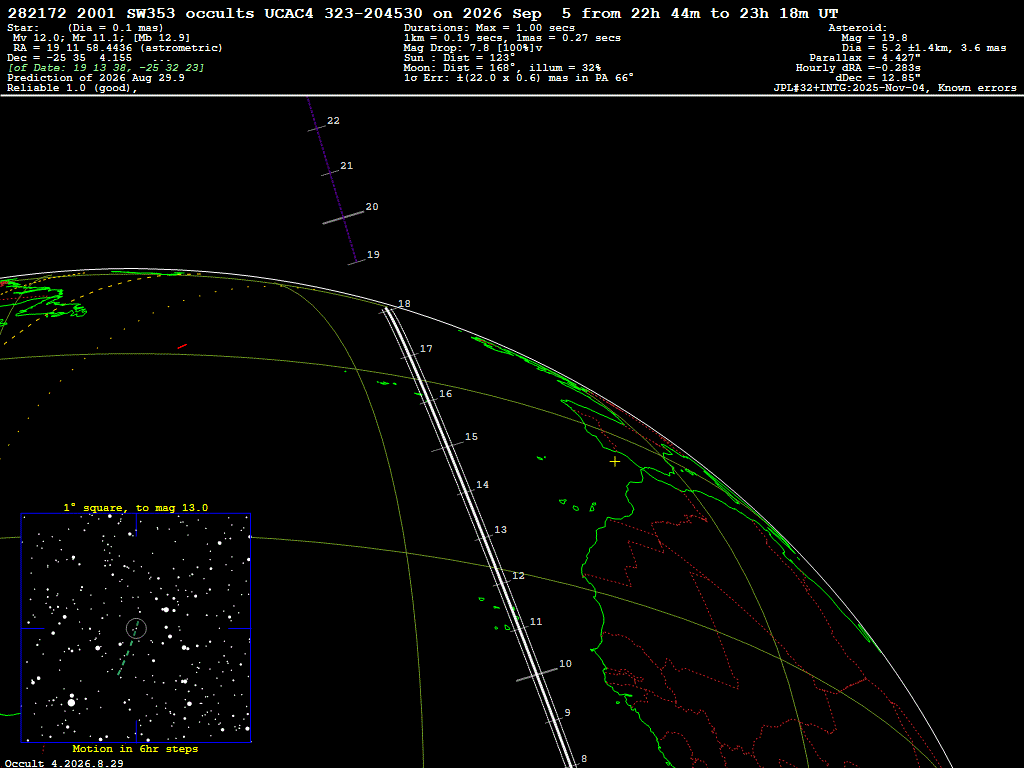Click the yellow plus site marker
This screenshot has width=1024, height=768.
[615, 462]
